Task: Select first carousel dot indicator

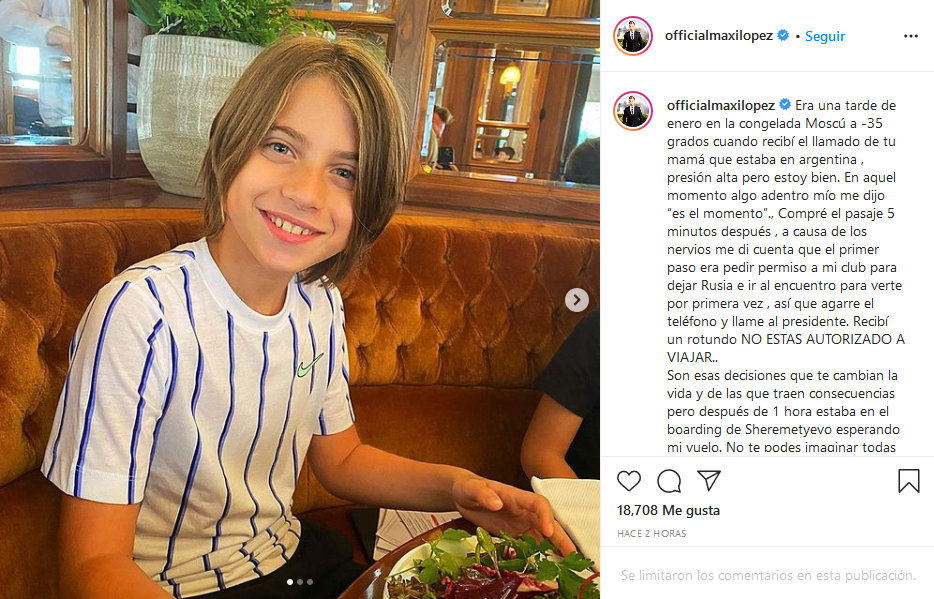Action: coord(290,582)
